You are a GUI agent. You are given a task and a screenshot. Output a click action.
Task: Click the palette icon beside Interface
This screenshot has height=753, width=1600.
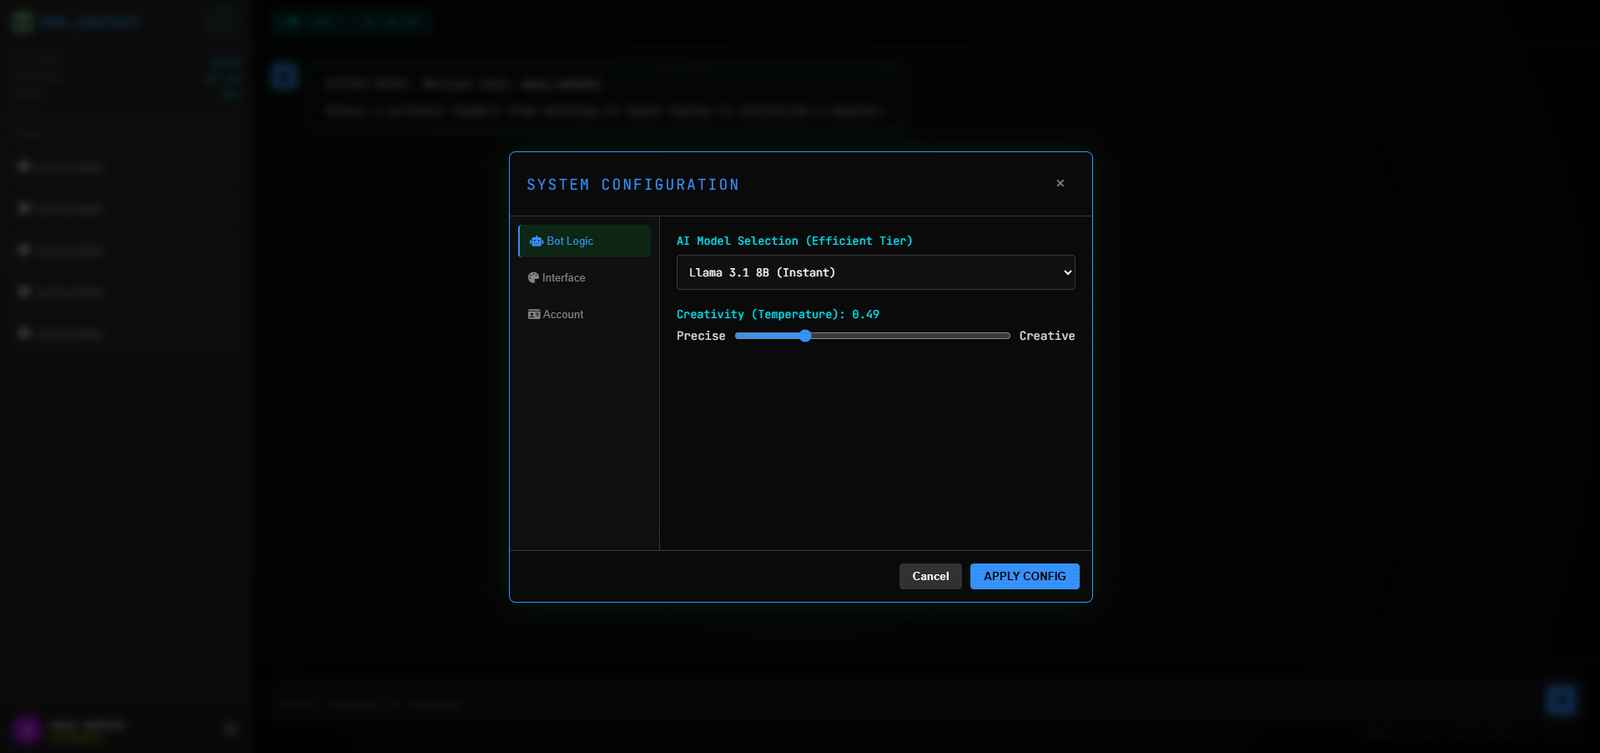pos(534,278)
